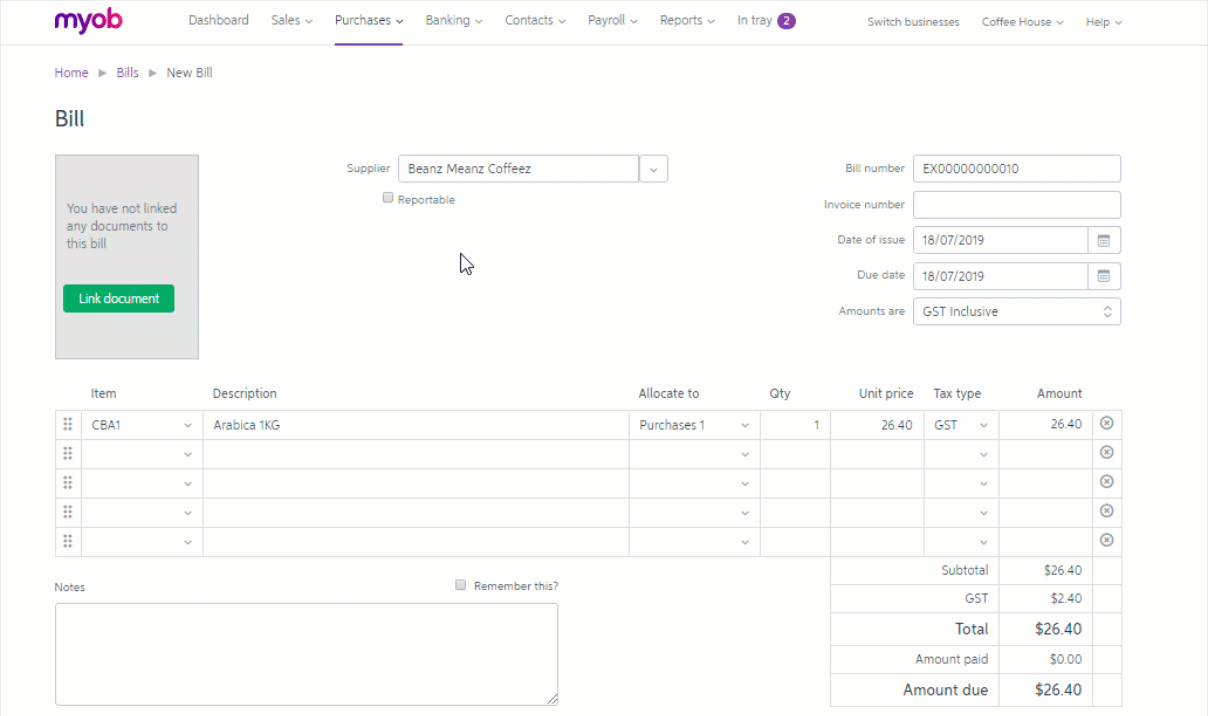Click the delete icon on the last row
The height and width of the screenshot is (716, 1208).
coord(1106,540)
